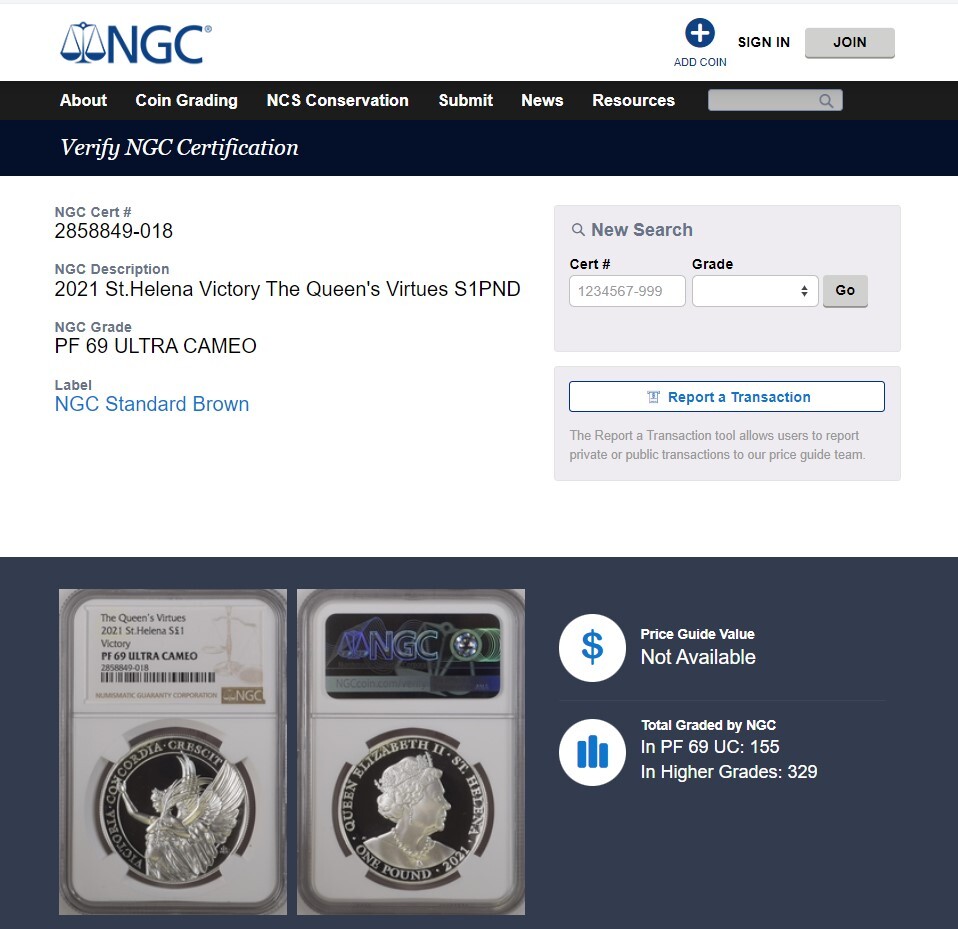Click the Sign In link
Screen dimensions: 958x929
click(x=764, y=42)
